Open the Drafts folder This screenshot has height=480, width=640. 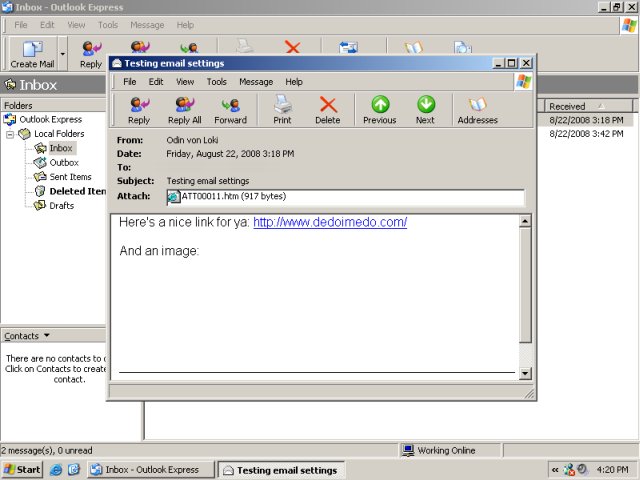point(62,205)
